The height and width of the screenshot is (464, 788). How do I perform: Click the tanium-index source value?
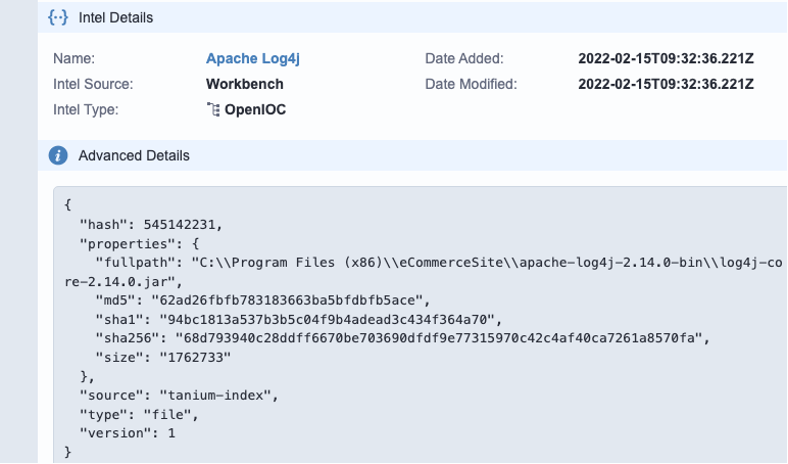coord(216,395)
